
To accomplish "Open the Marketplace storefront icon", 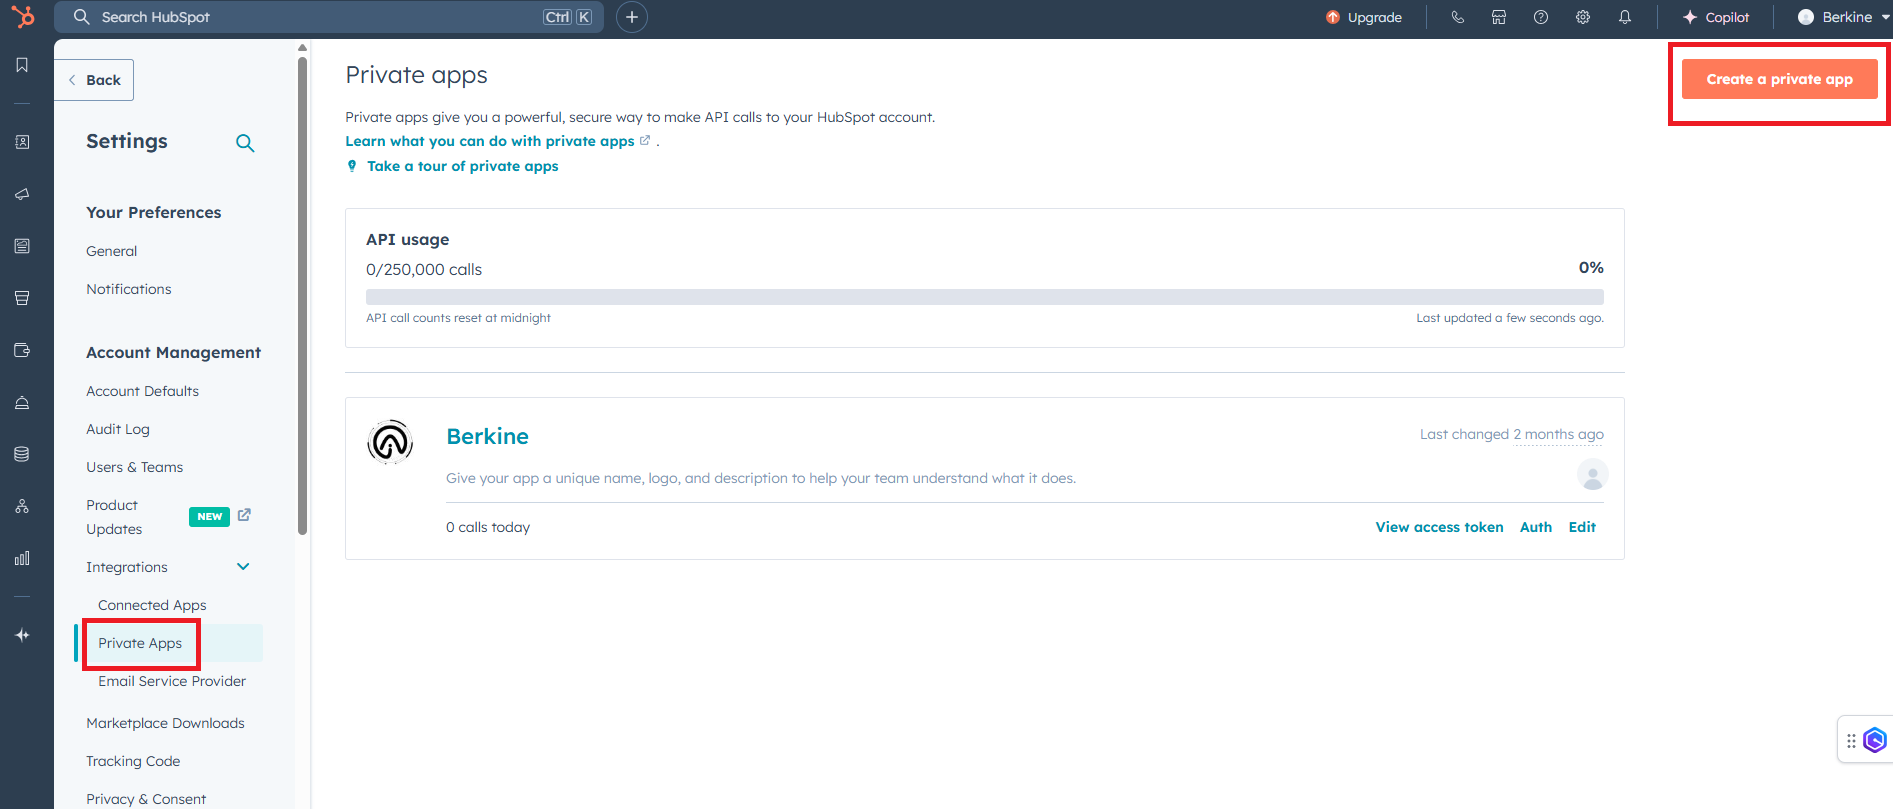I will click(x=1499, y=17).
